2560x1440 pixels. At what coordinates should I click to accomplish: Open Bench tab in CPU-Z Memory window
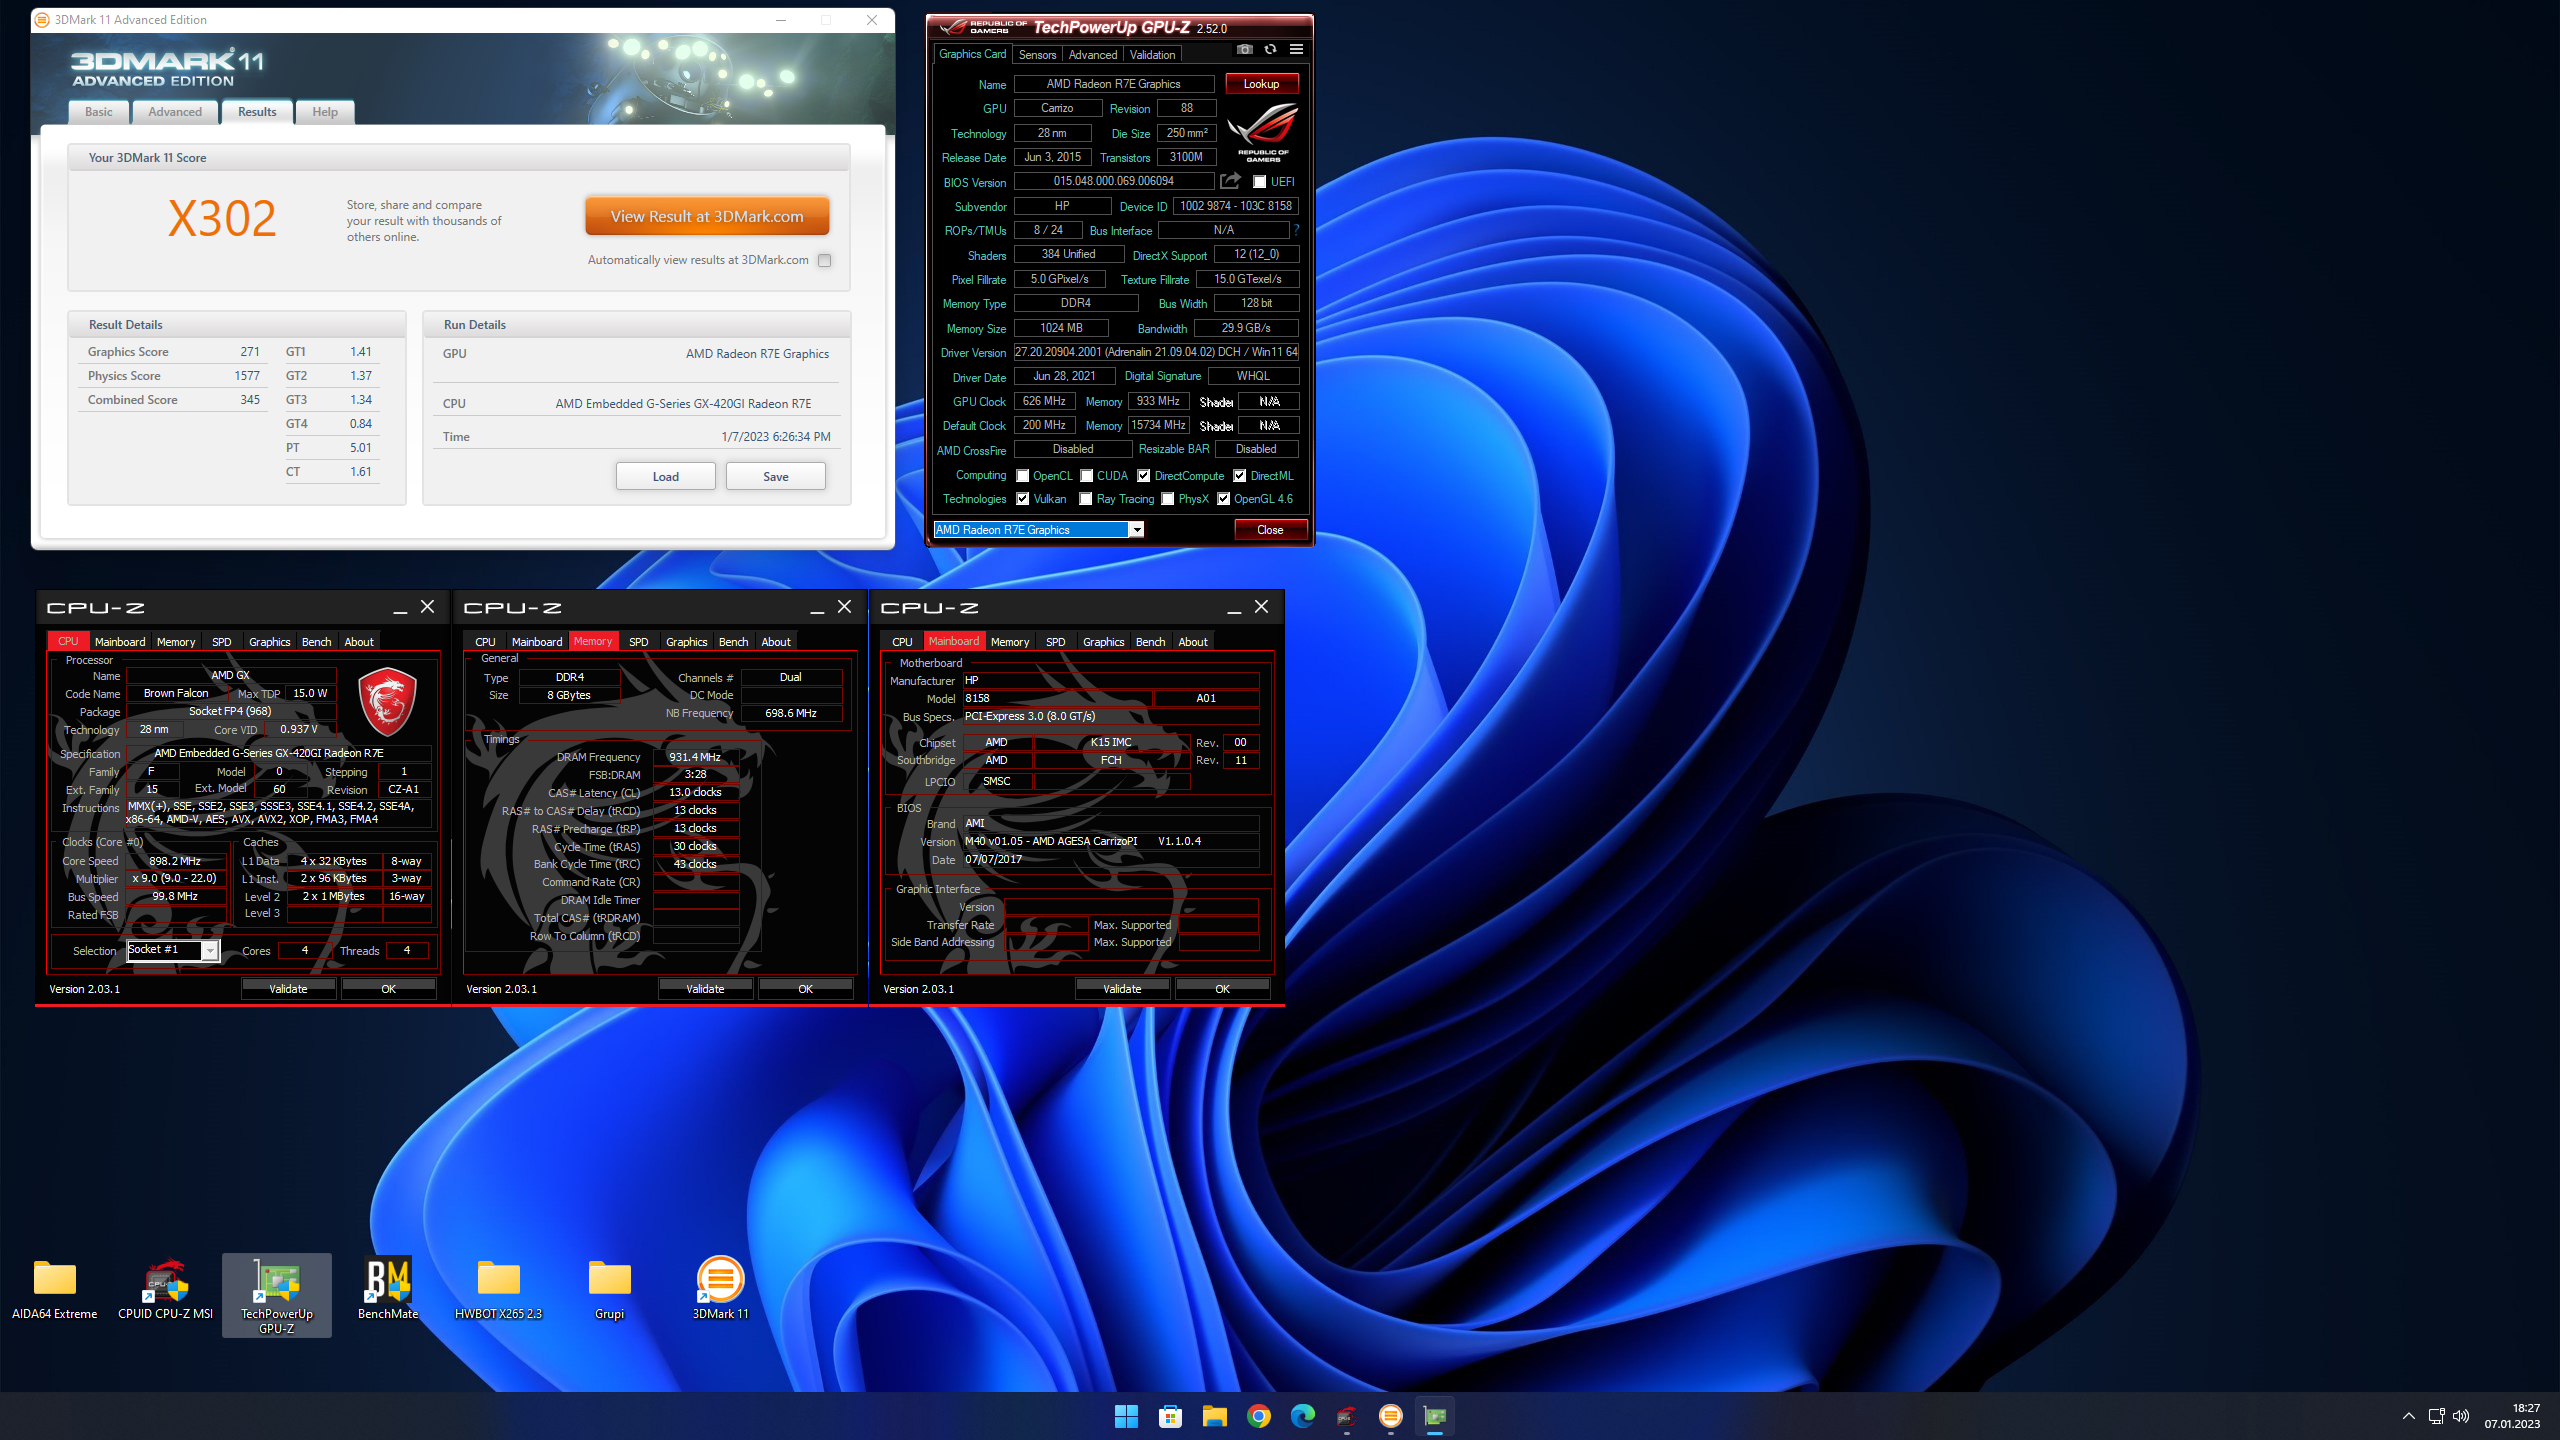coord(733,642)
